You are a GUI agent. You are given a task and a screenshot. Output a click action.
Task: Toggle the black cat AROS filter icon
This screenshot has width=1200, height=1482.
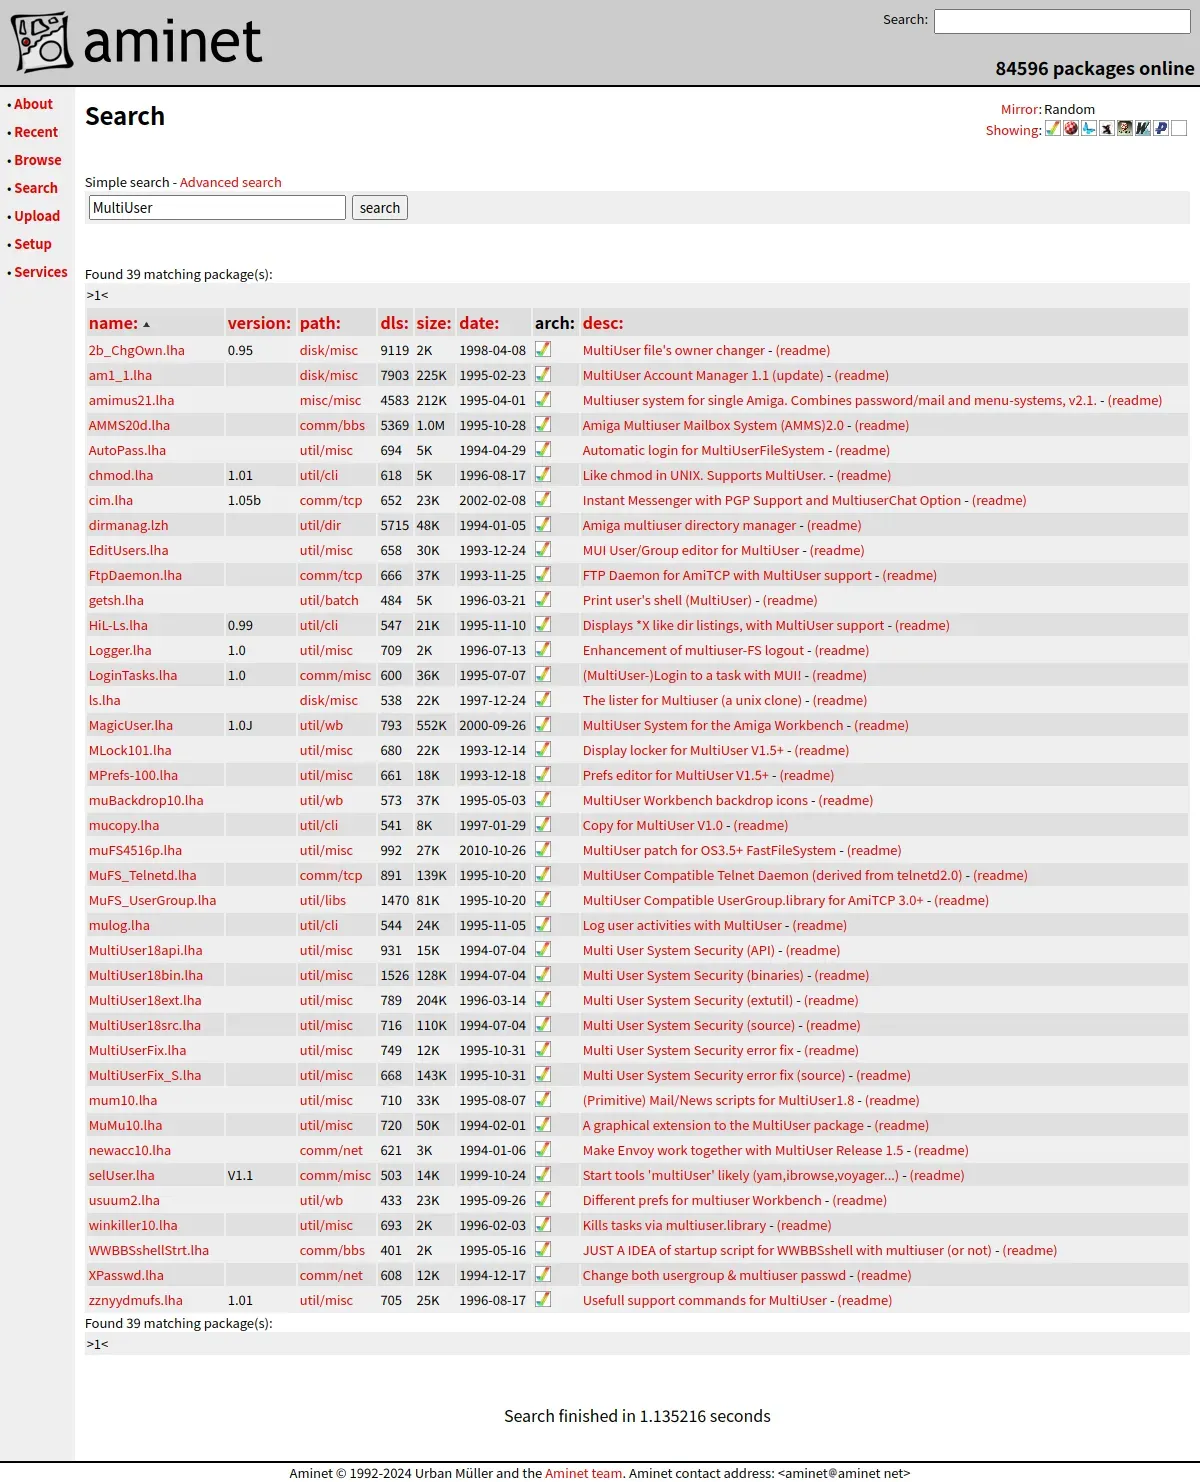point(1107,128)
